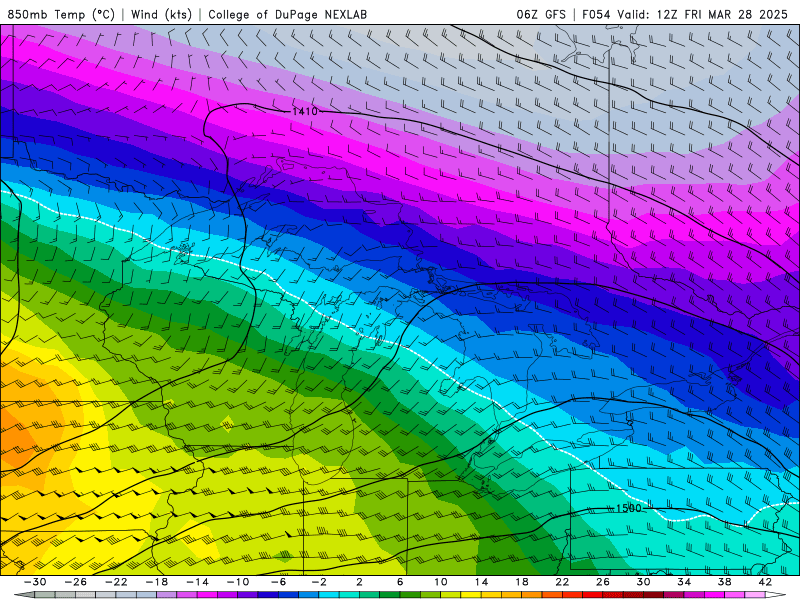Click the 38 value on the color scale

[724, 582]
